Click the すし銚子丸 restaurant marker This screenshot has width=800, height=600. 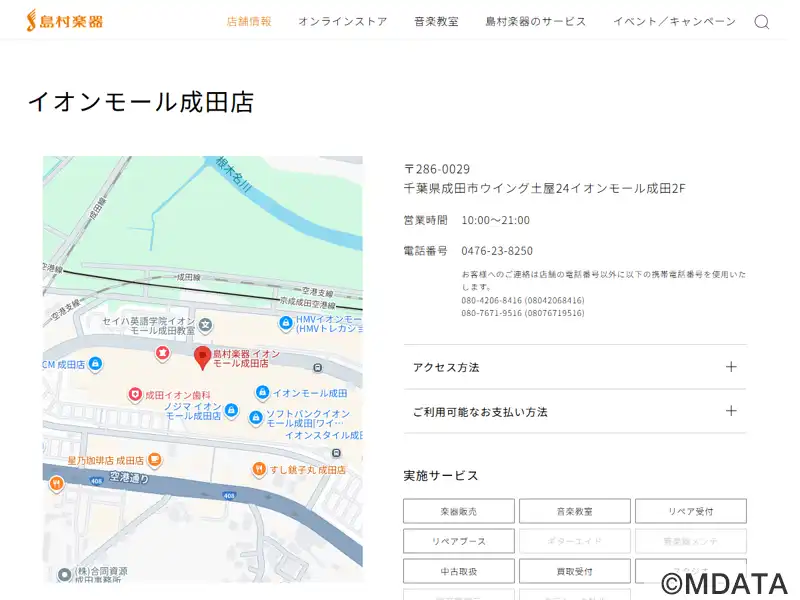(x=259, y=469)
